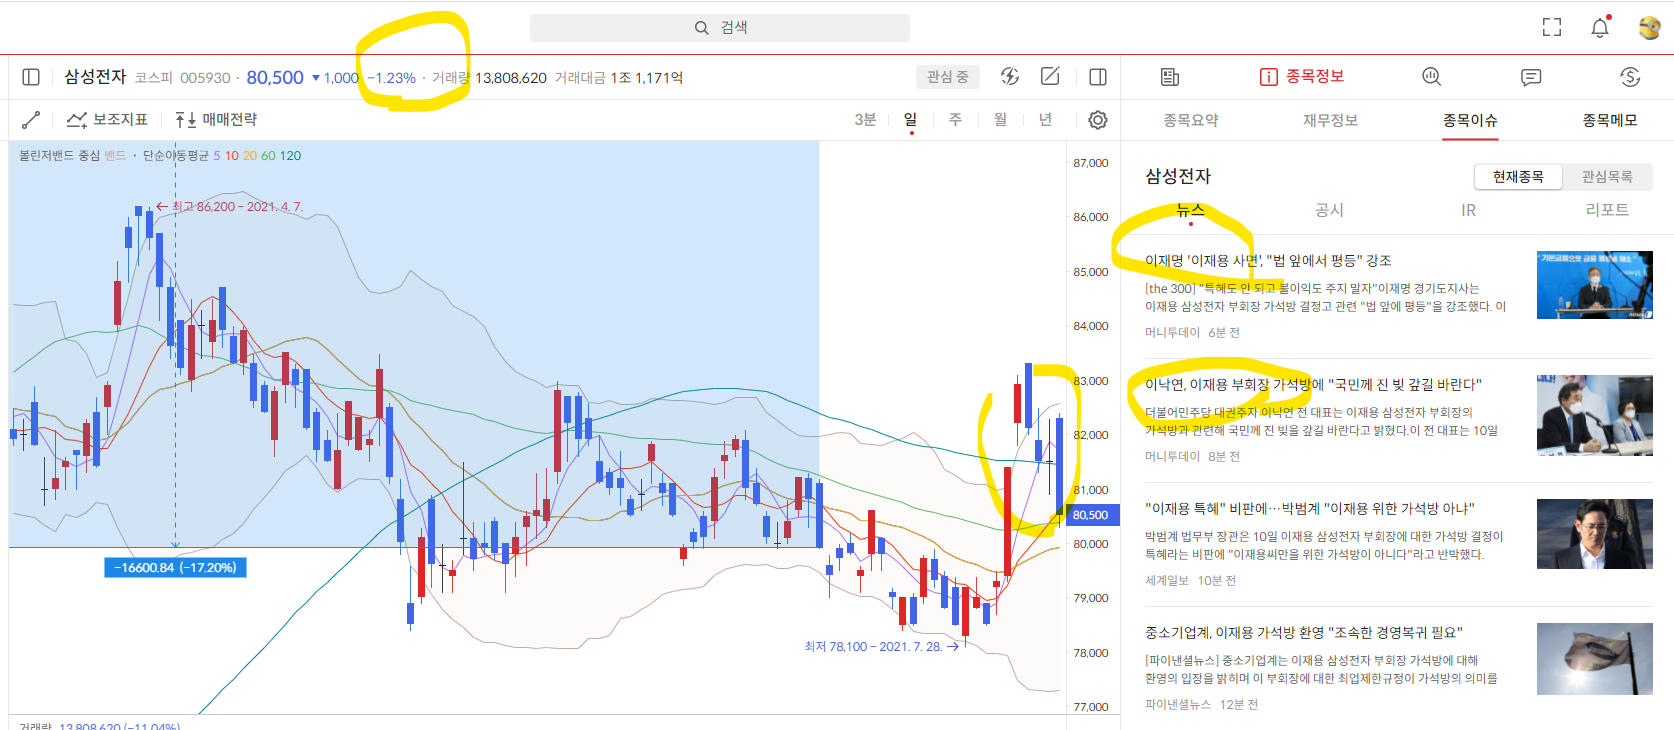Open the 뉴스 sub-tab

coord(1190,210)
